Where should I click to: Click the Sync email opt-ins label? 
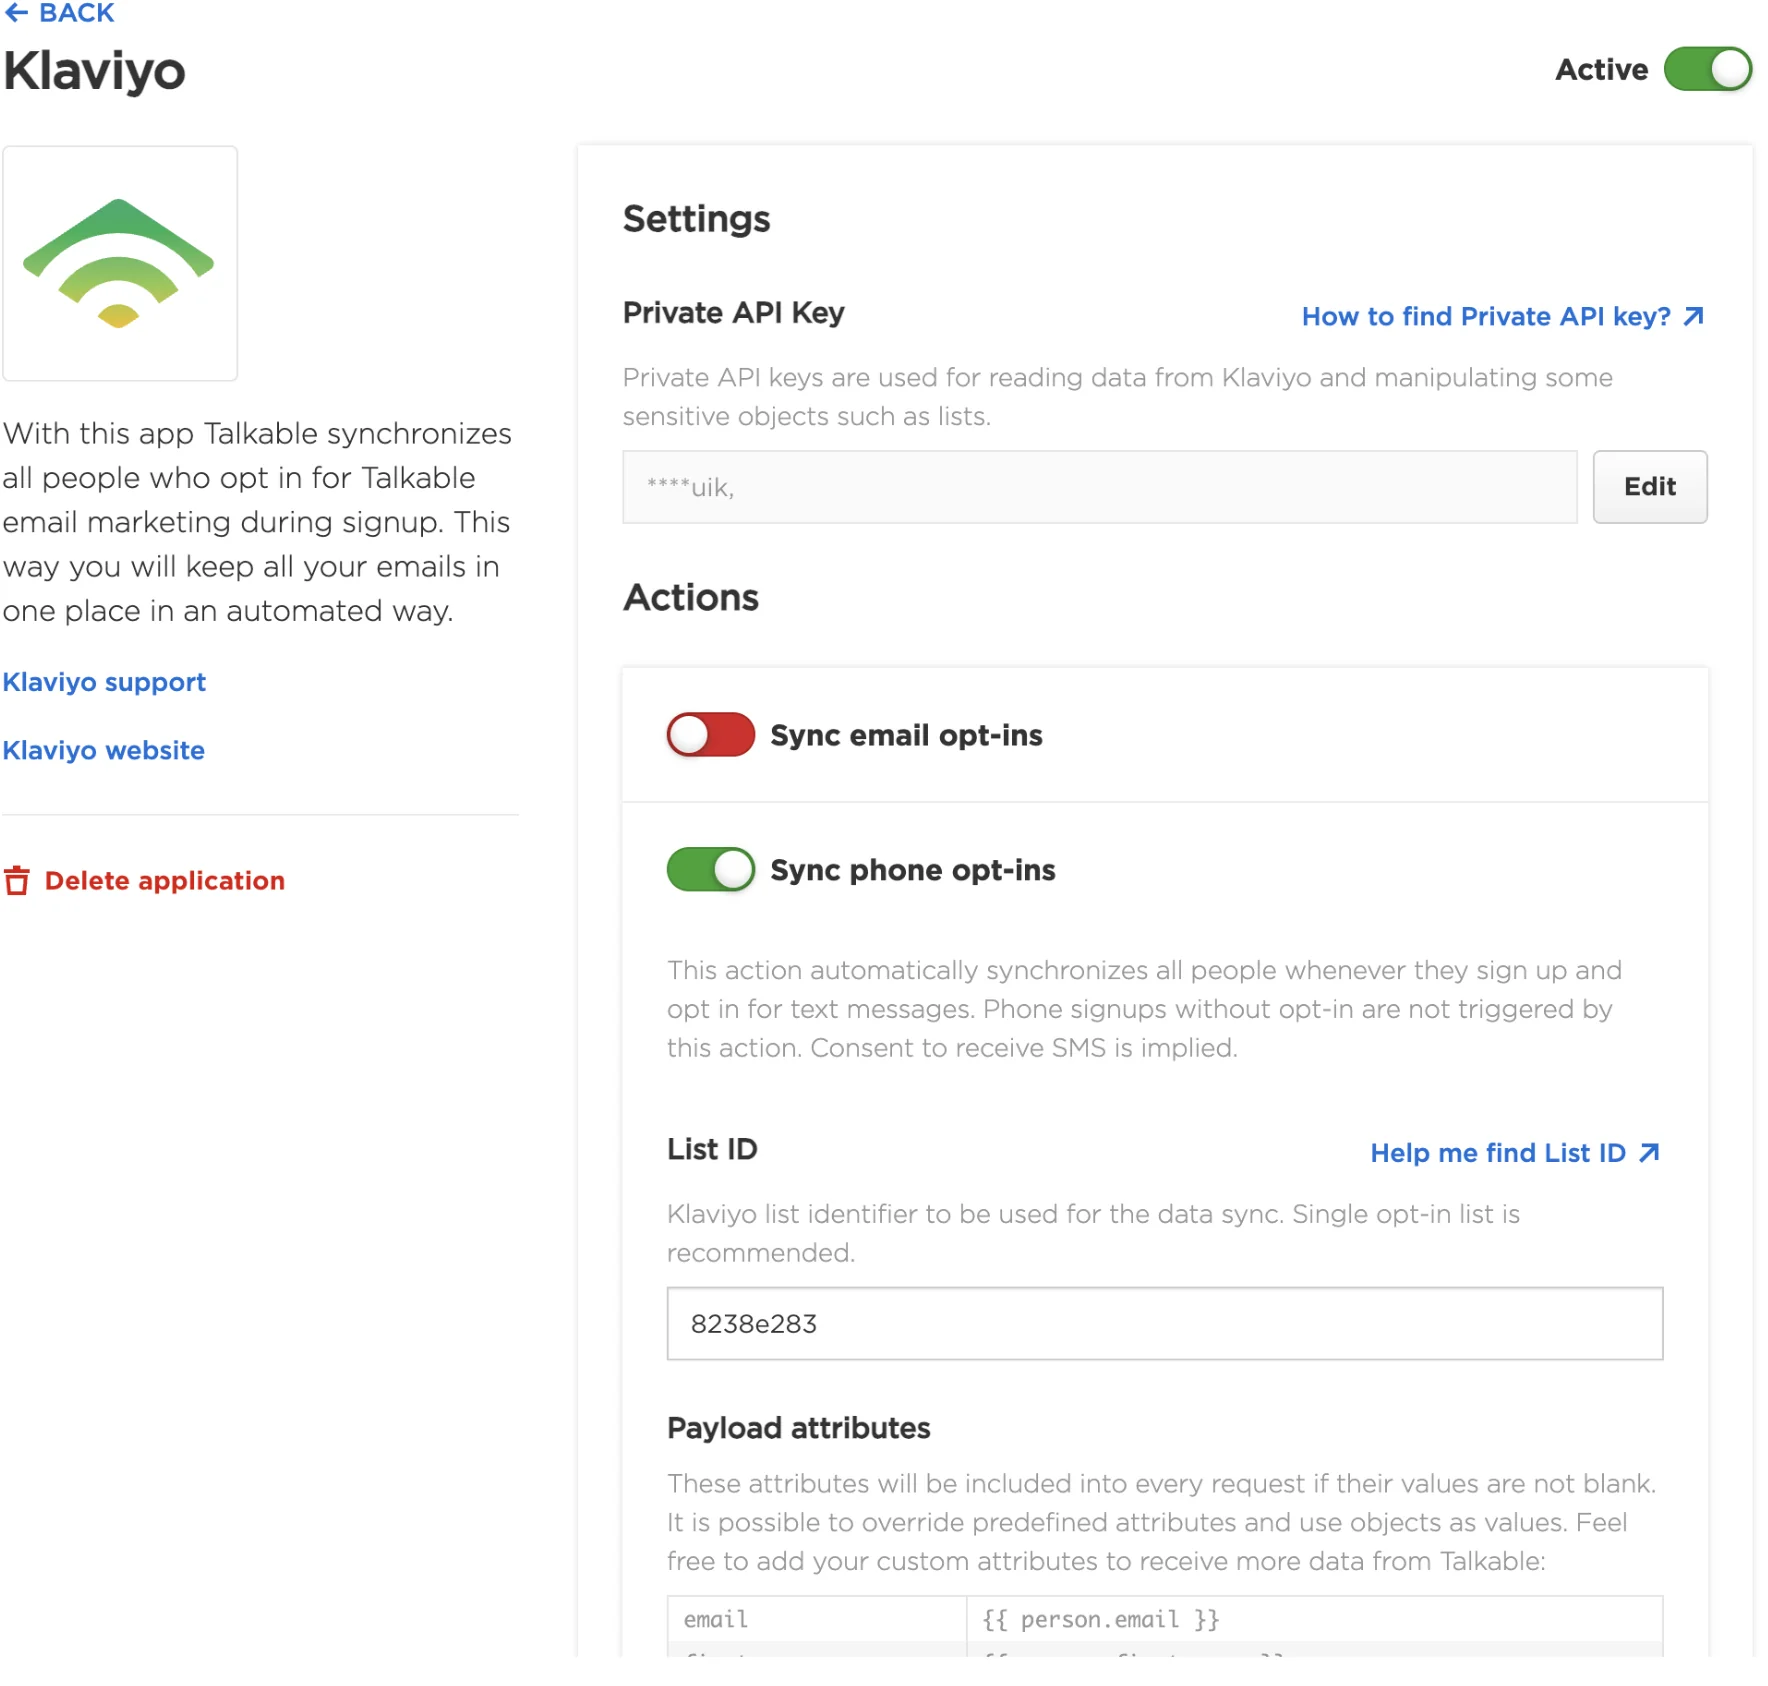[906, 735]
